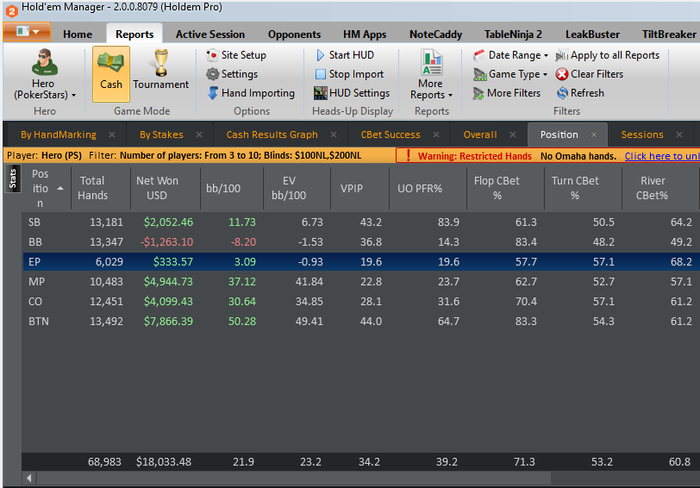Open HUD Settings
Image resolution: width=700 pixels, height=488 pixels.
pyautogui.click(x=352, y=93)
